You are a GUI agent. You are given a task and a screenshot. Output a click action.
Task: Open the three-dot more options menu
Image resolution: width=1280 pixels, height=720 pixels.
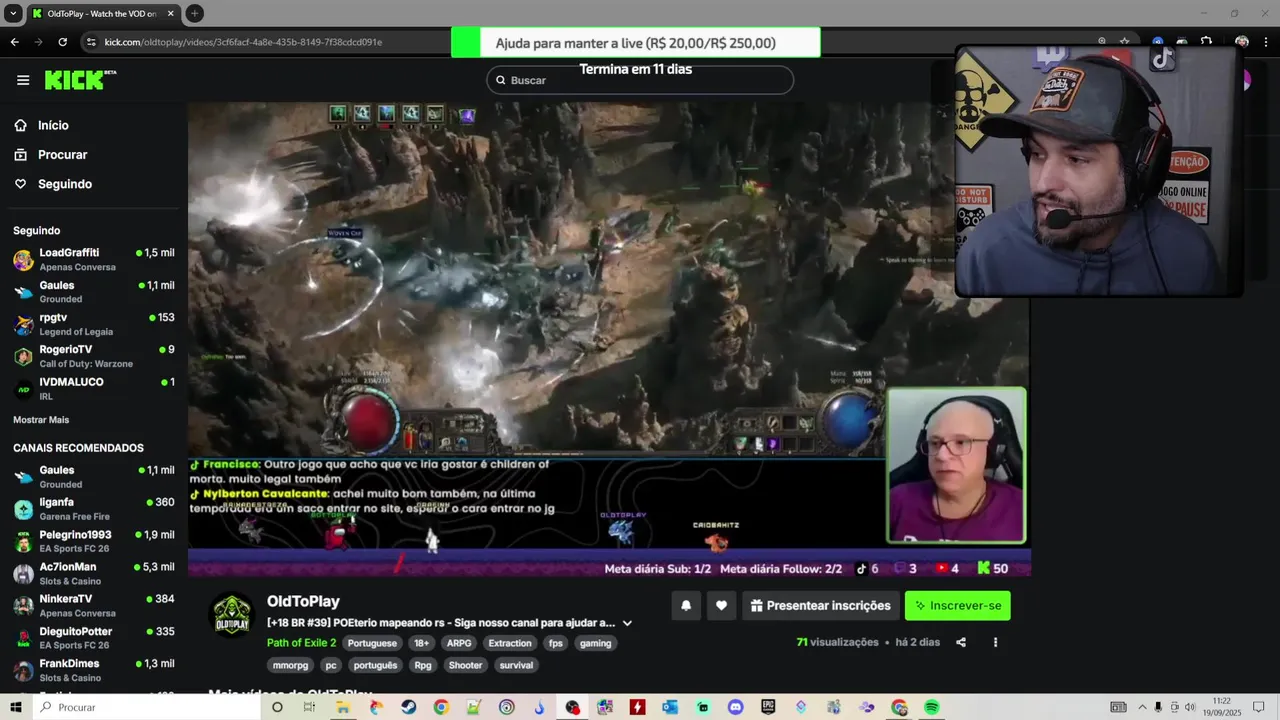995,642
